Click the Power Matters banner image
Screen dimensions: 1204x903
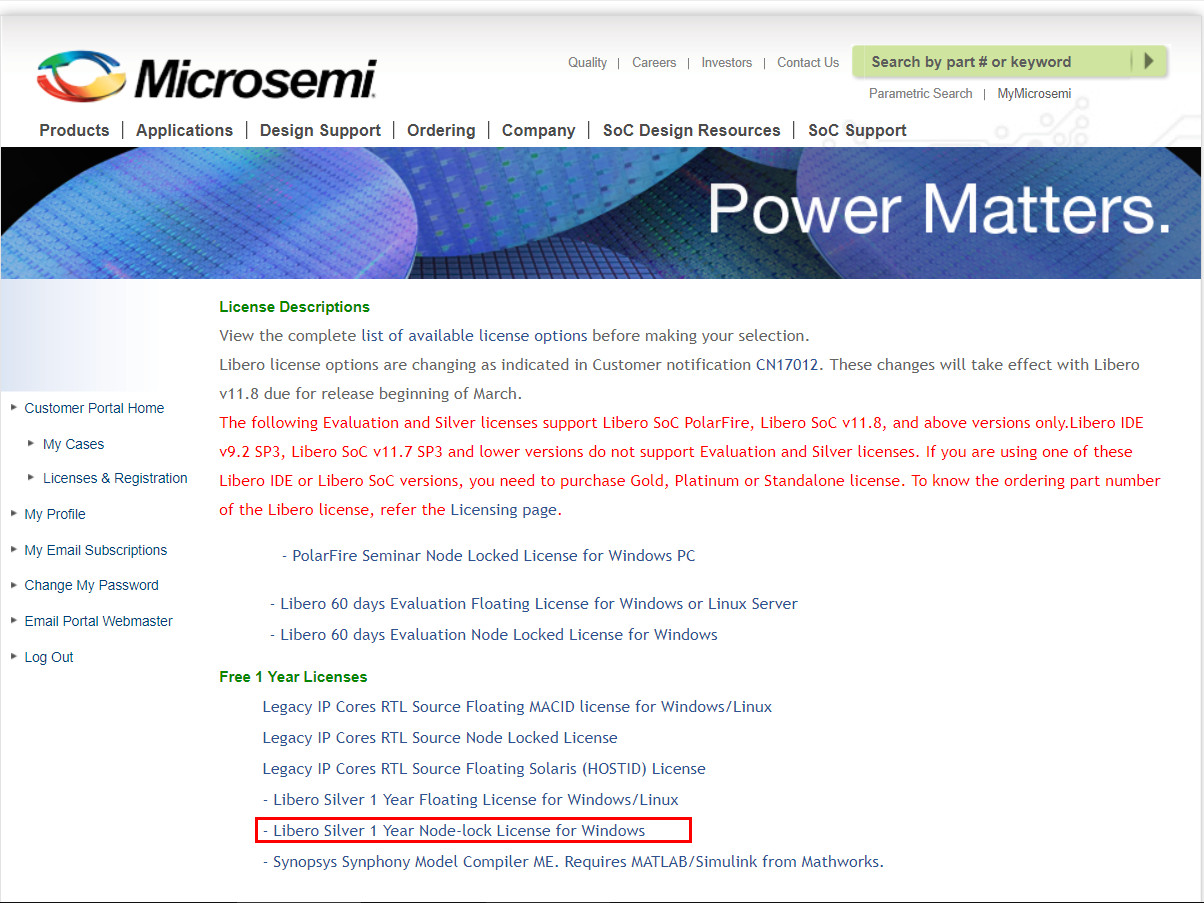(601, 213)
